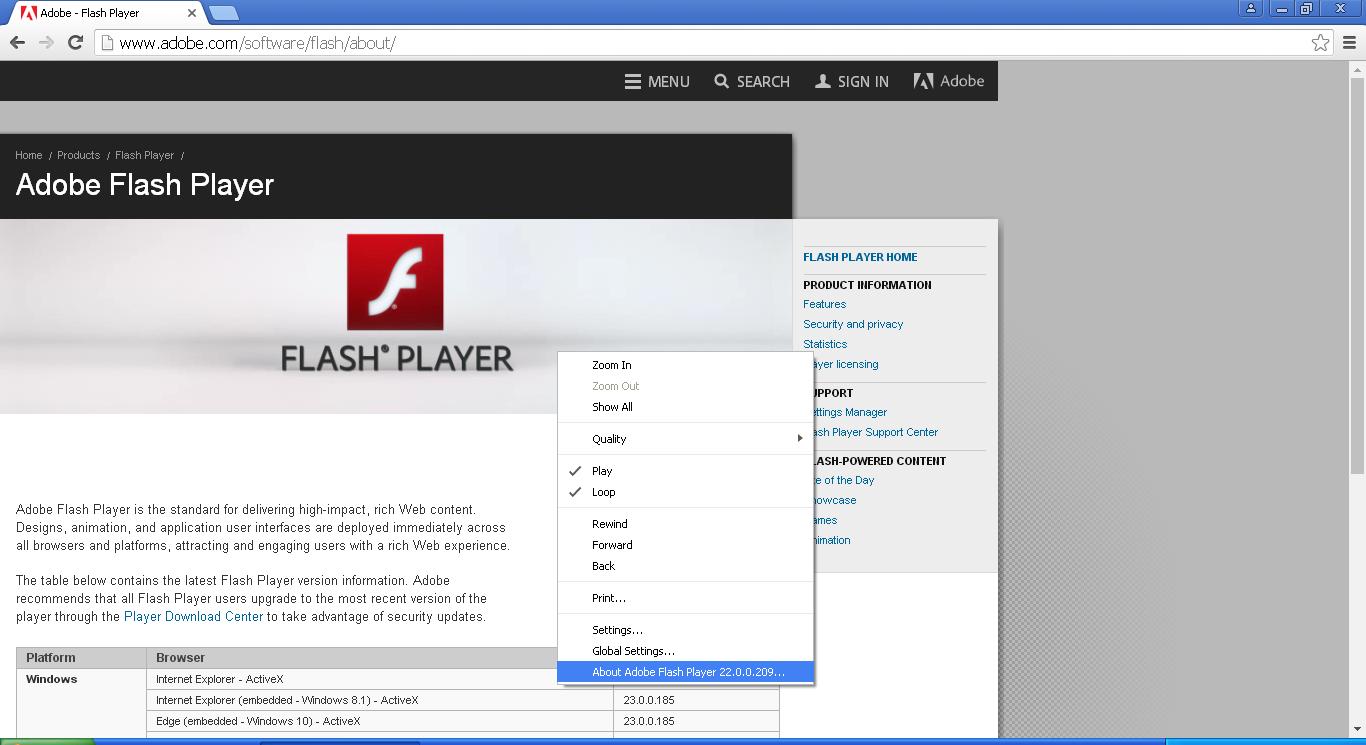The width and height of the screenshot is (1366, 745).
Task: Click the page's vertical scrollbar thumb
Action: pos(1357,275)
